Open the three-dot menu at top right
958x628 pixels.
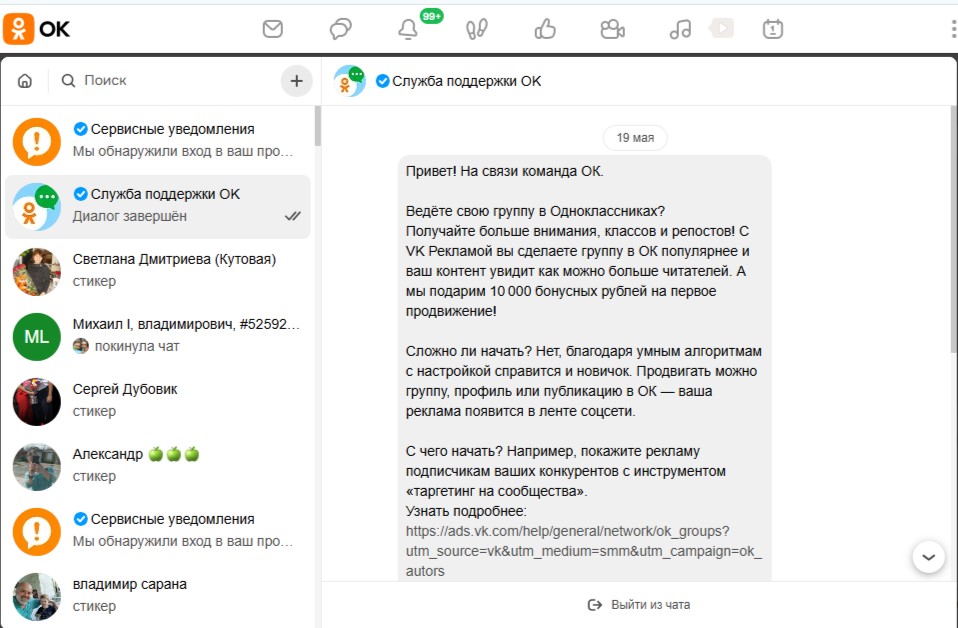pyautogui.click(x=954, y=29)
